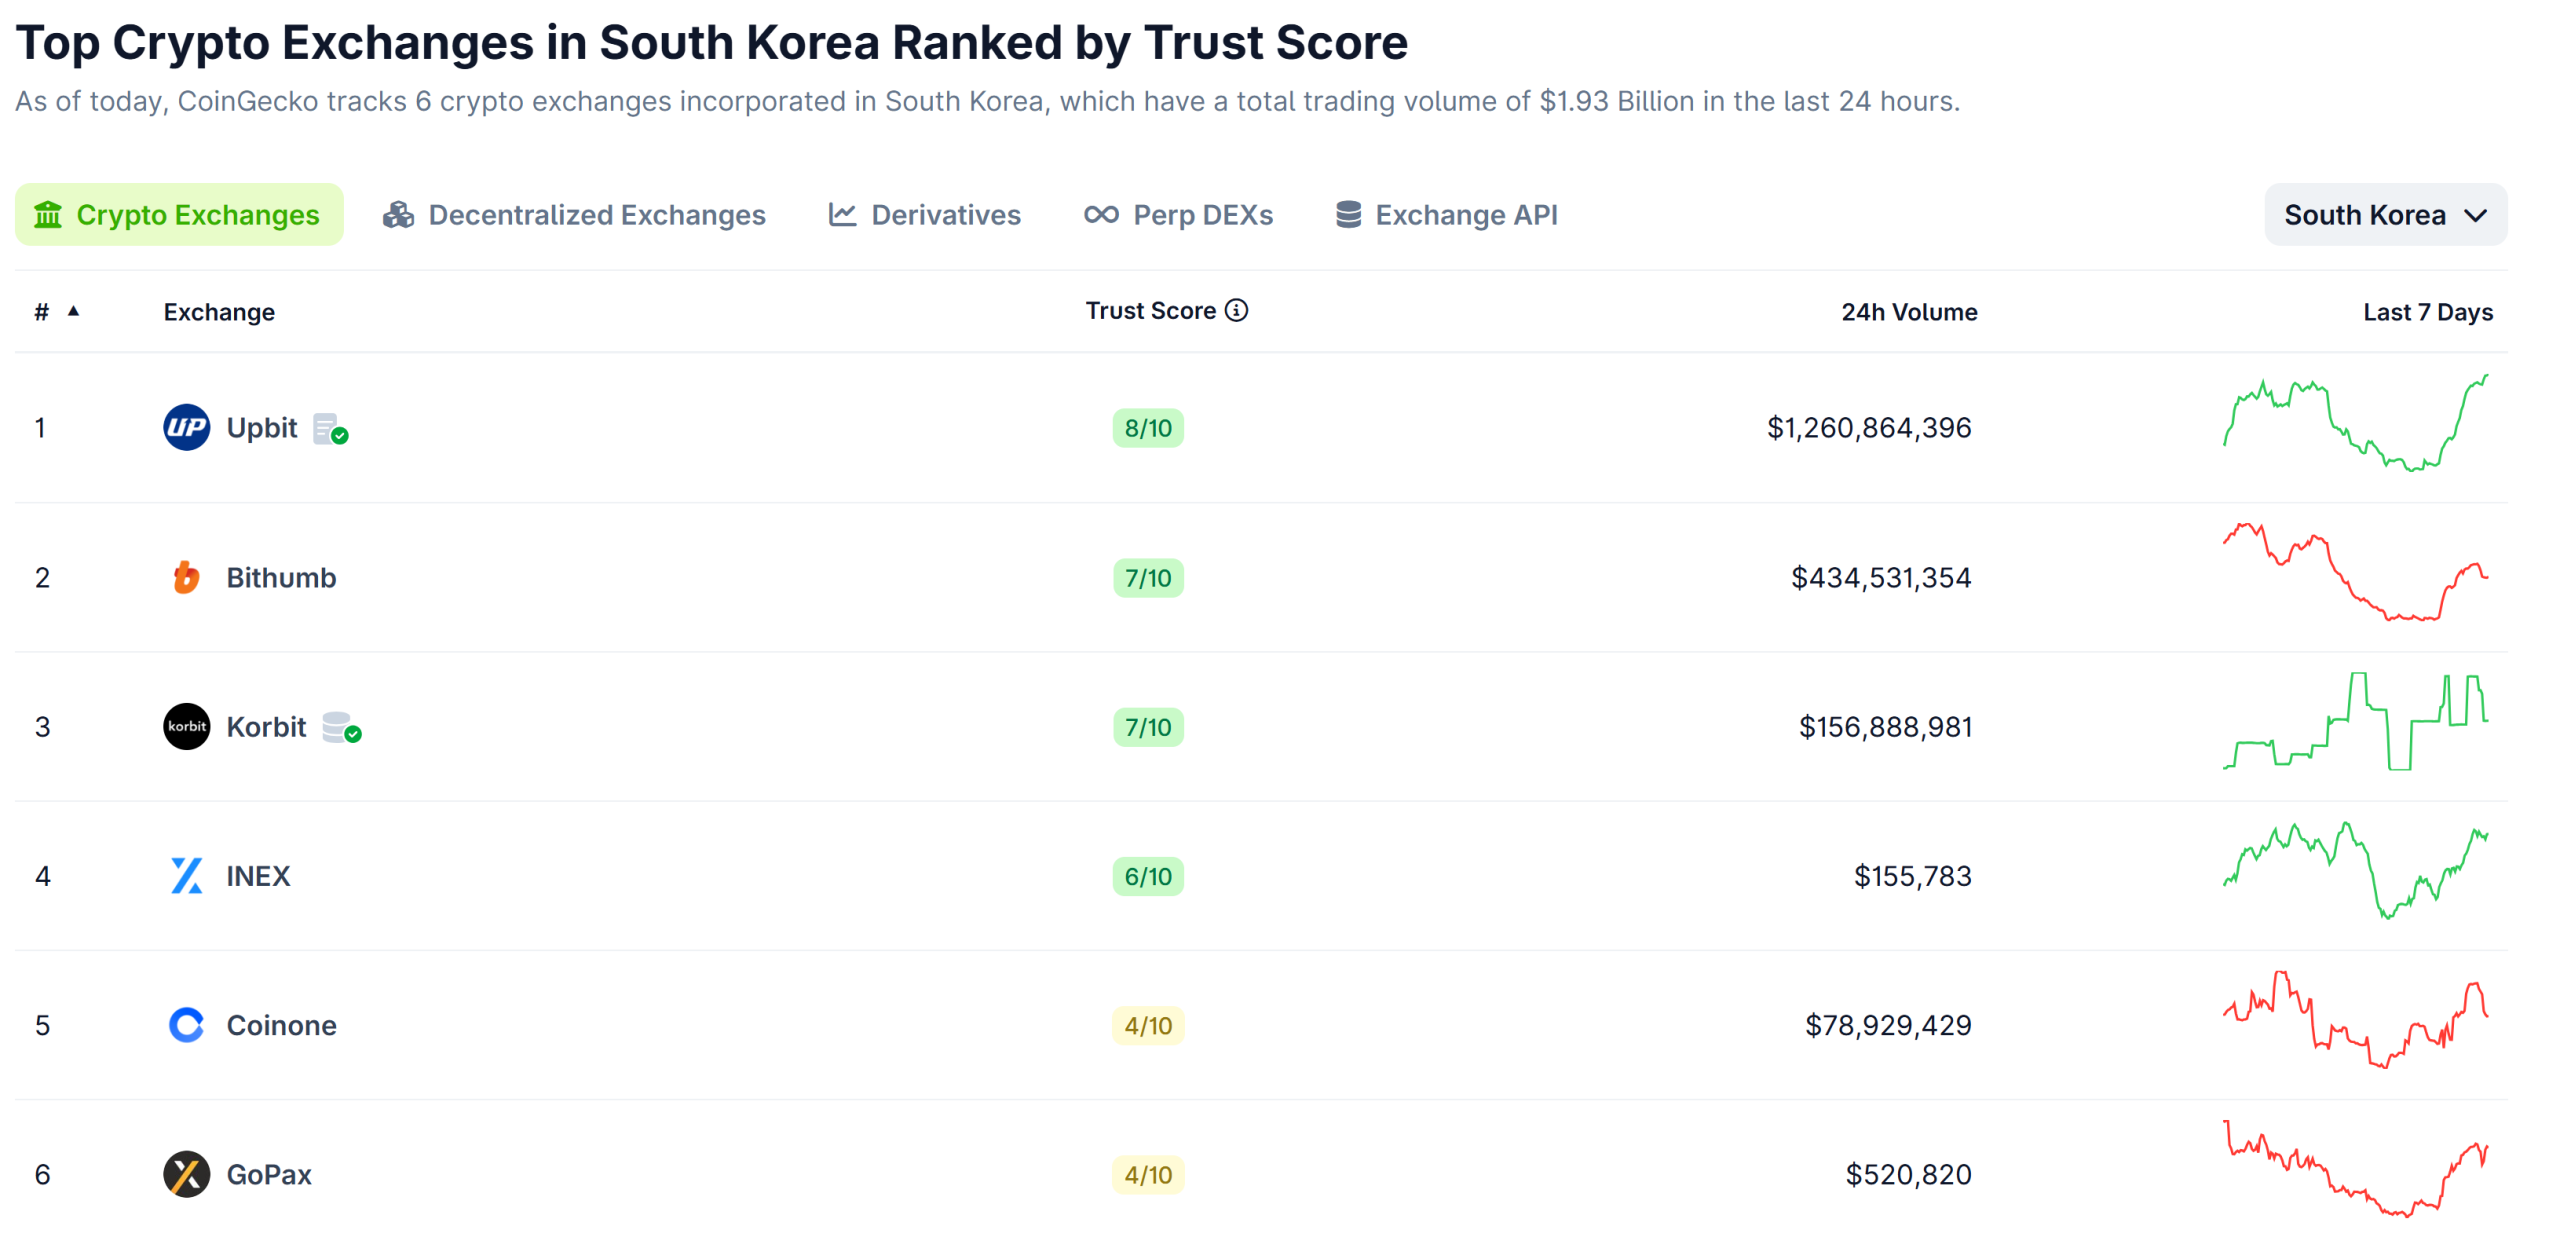This screenshot has height=1237, width=2560.
Task: Click the reserves badge next to Korbit
Action: 340,728
